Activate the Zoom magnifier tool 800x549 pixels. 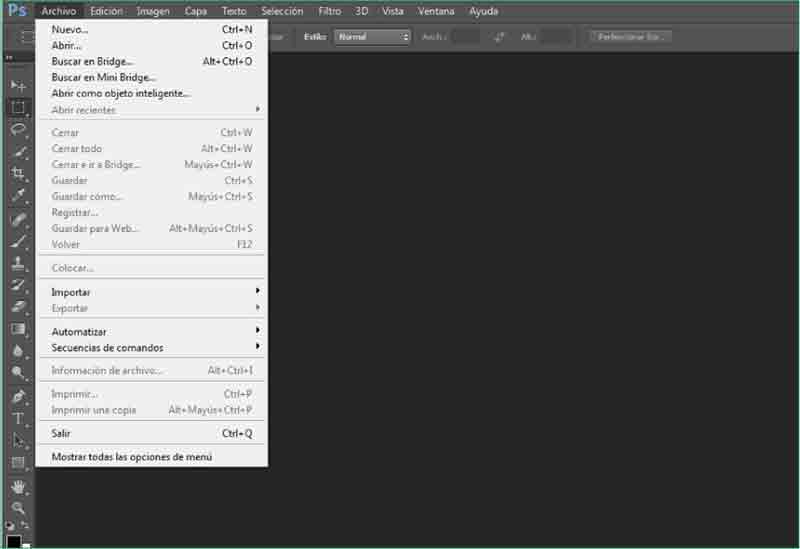pyautogui.click(x=17, y=508)
